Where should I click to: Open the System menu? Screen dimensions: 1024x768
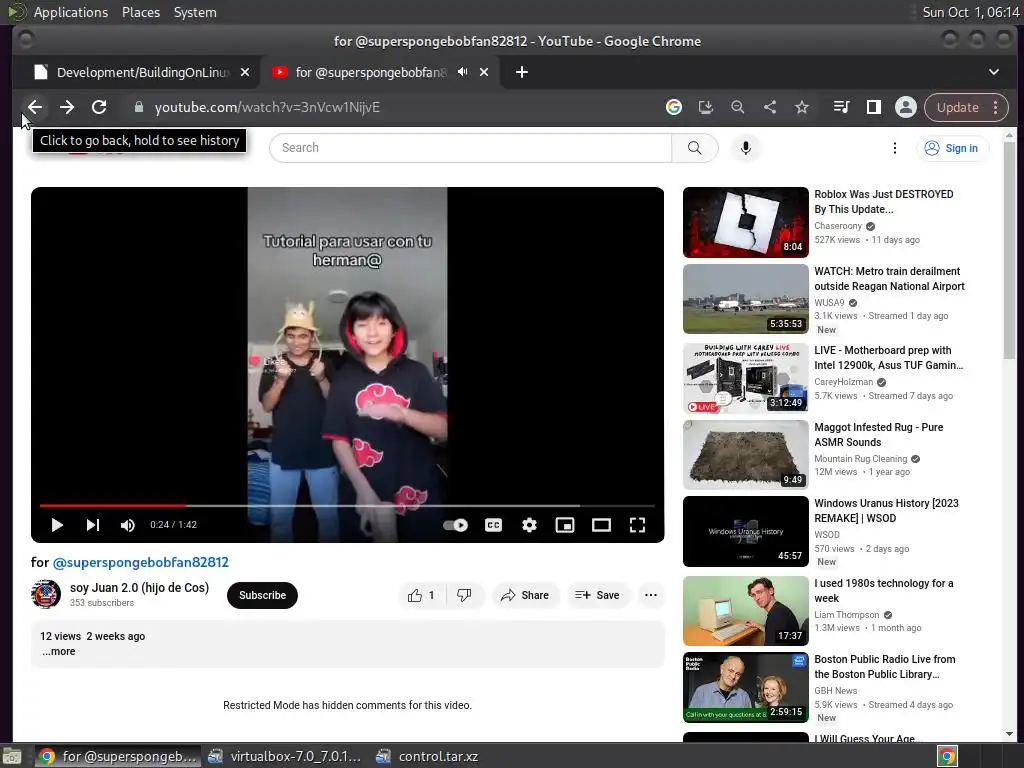click(x=195, y=12)
